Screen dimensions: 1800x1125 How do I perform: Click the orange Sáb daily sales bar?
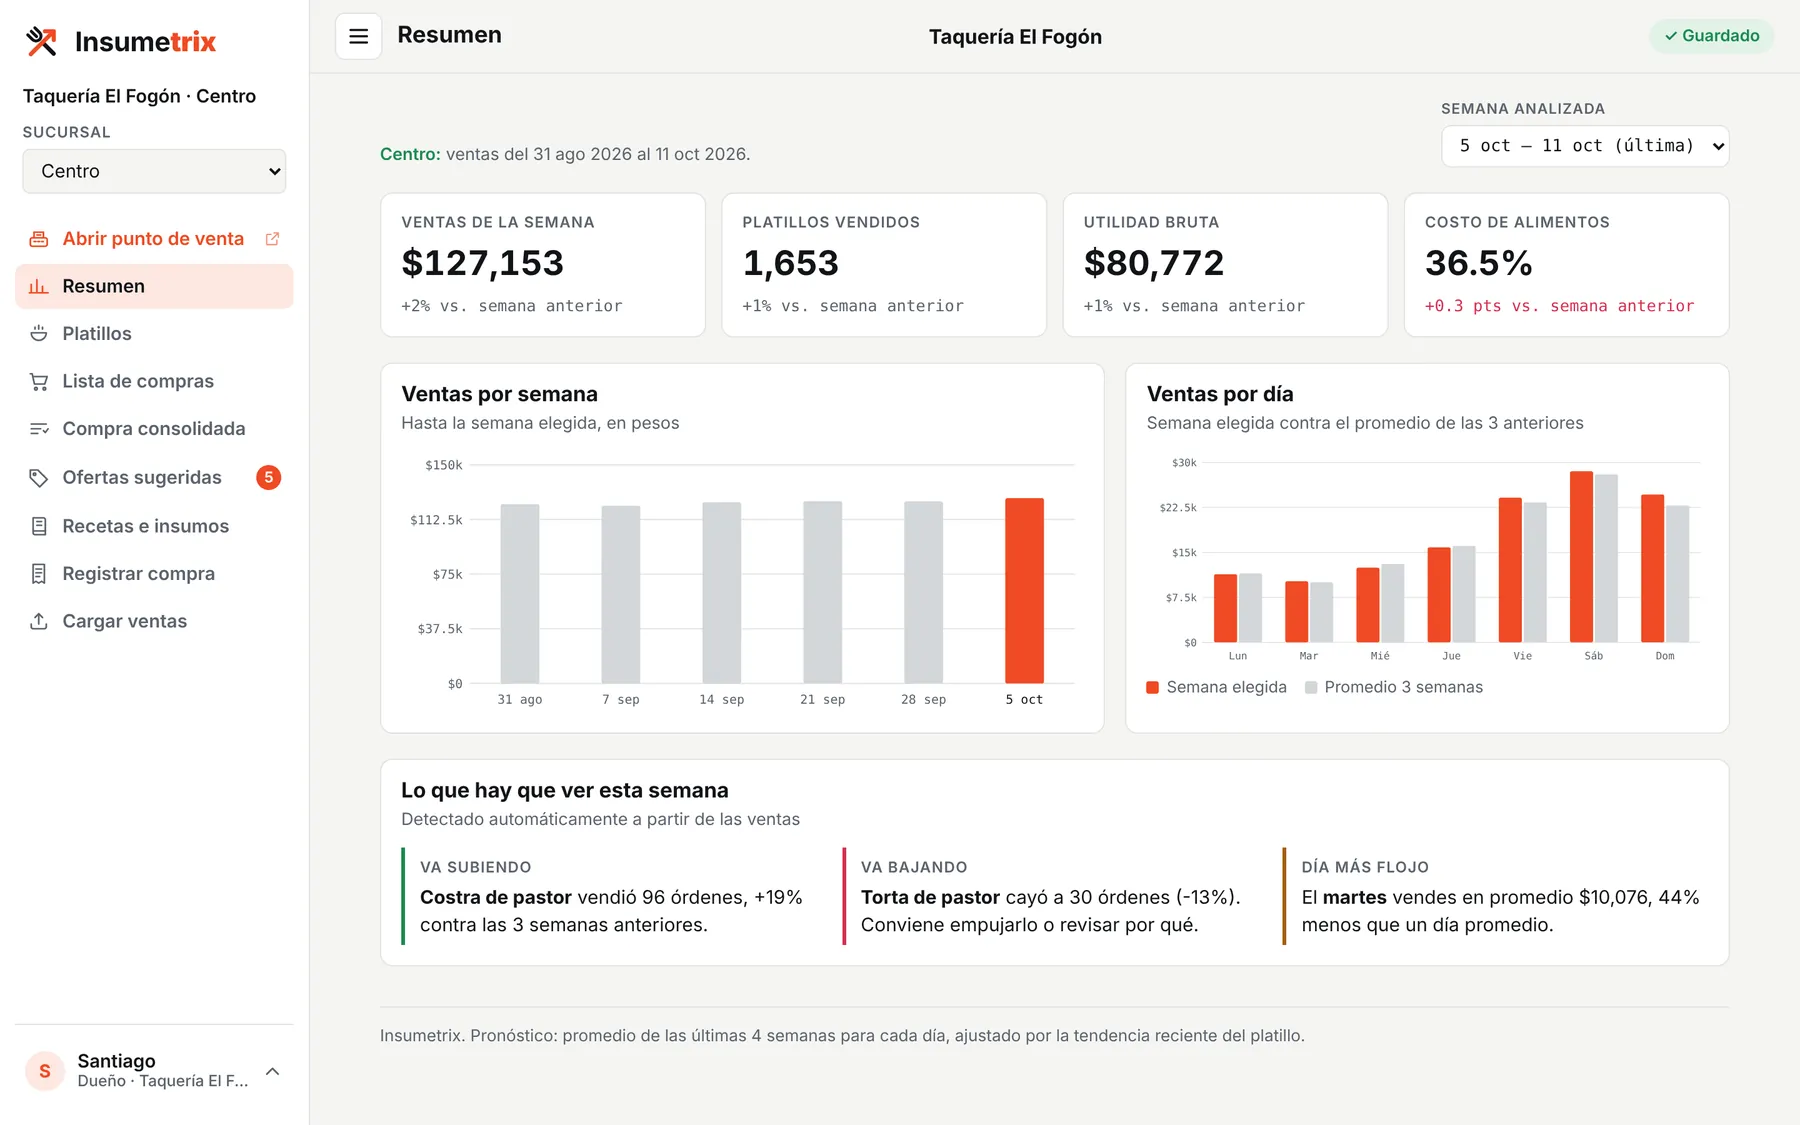tap(1581, 557)
